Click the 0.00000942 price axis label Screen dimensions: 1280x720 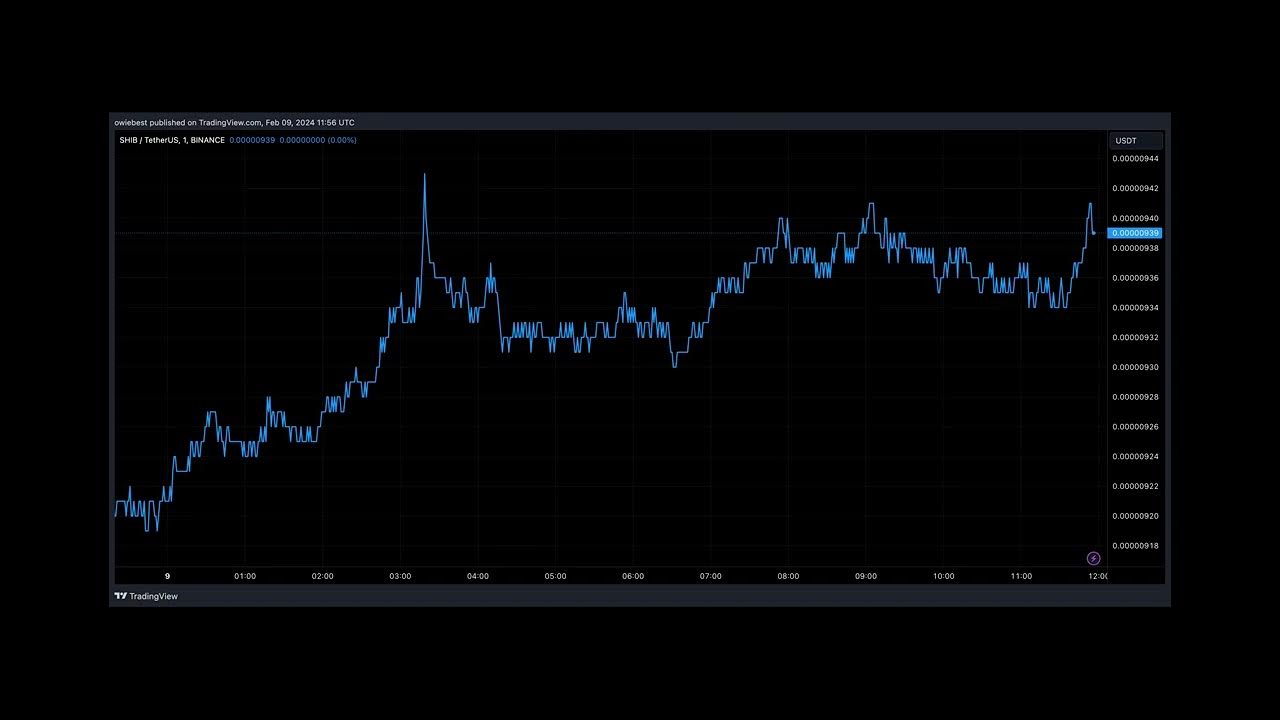click(x=1135, y=188)
